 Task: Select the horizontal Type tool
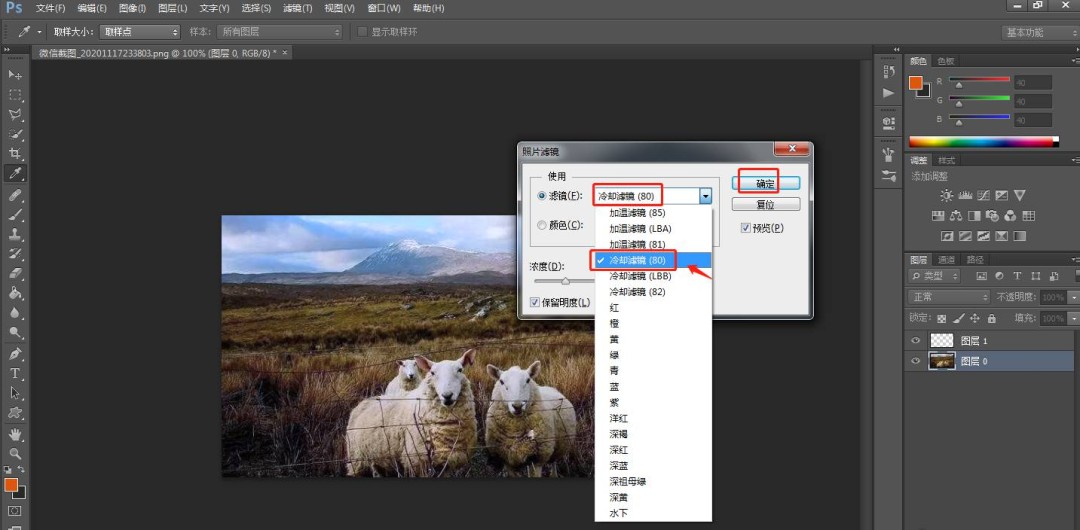(x=15, y=373)
